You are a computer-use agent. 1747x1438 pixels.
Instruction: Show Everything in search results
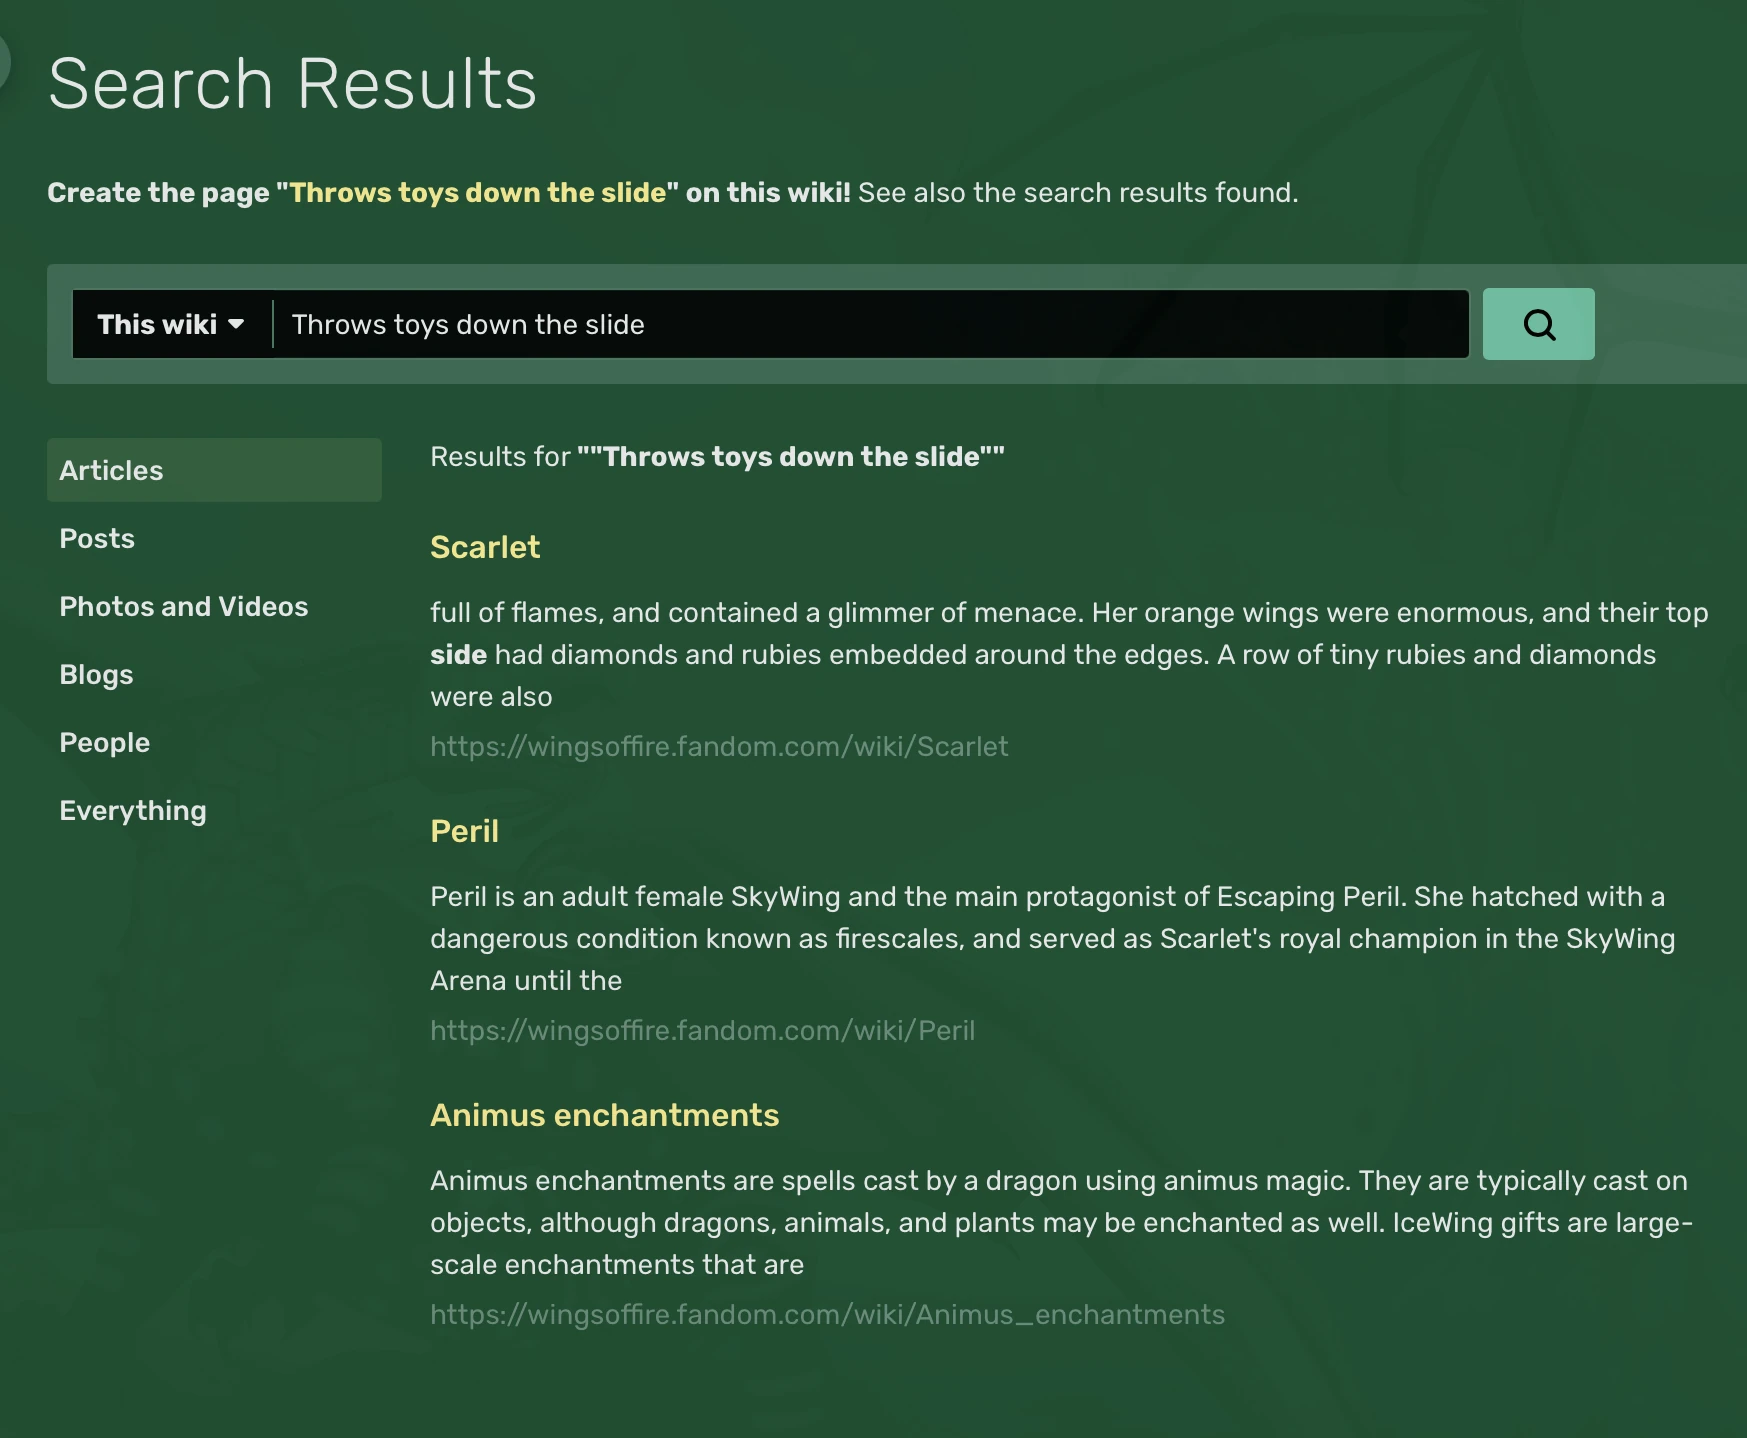pos(133,810)
